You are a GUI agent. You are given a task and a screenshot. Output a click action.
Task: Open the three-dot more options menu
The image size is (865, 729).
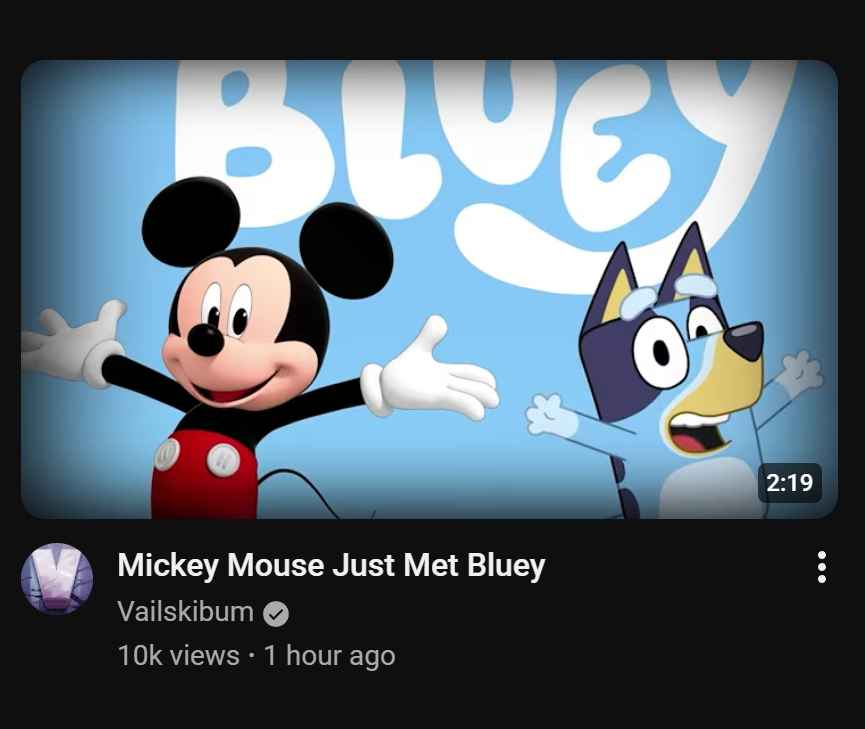click(x=821, y=567)
